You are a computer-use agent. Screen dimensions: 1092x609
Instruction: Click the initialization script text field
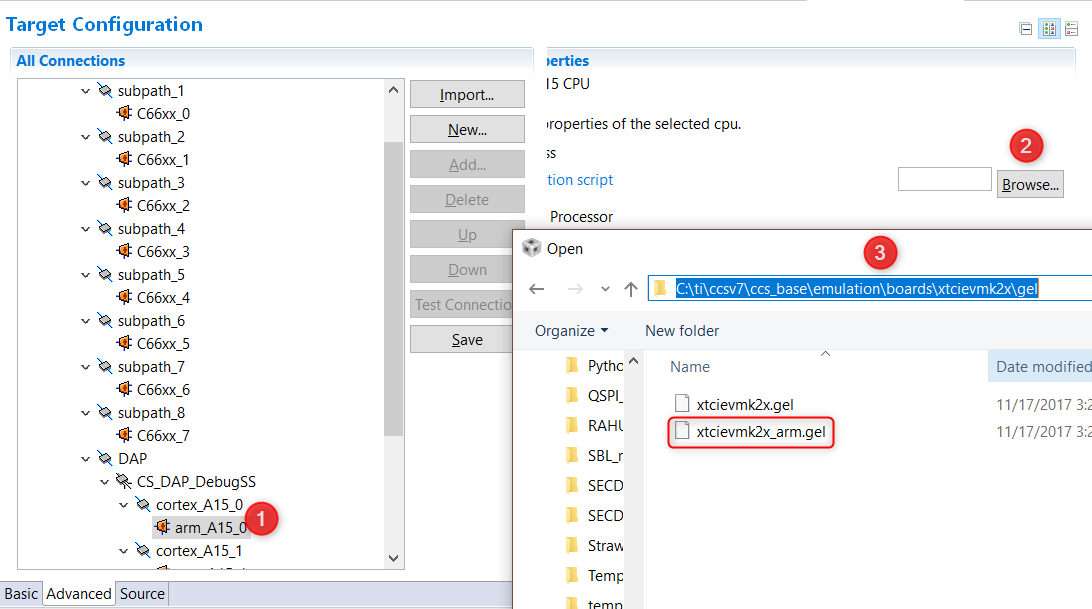coord(944,180)
